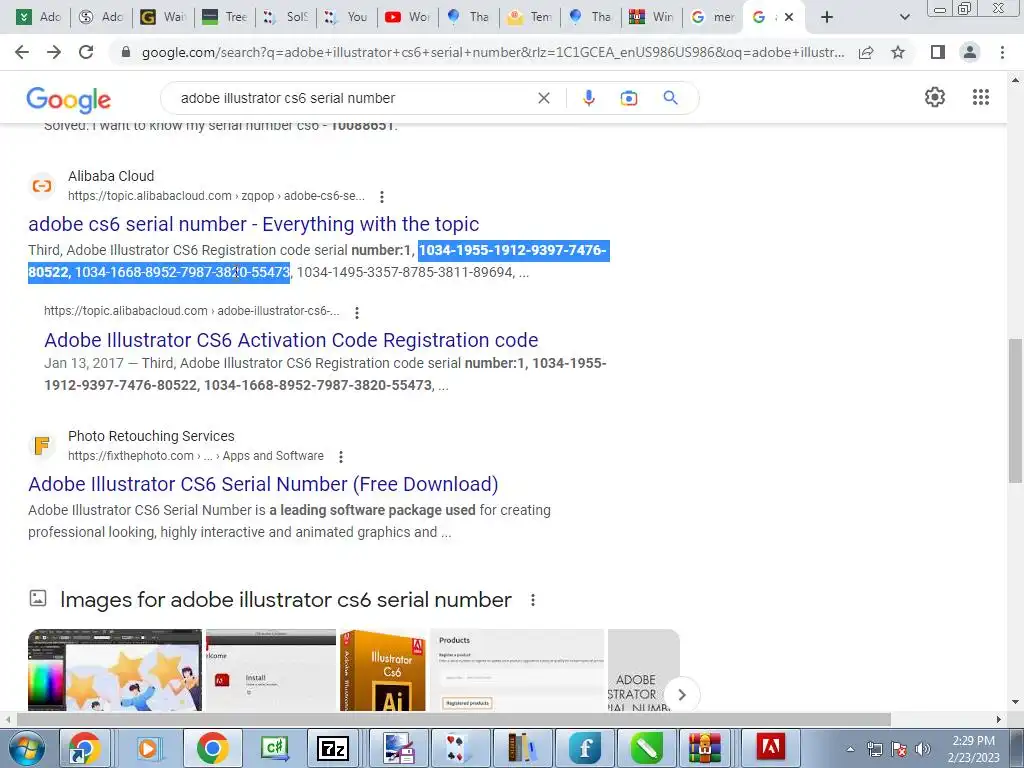
Task: Open the 7-Zip taskbar icon
Action: coord(332,748)
